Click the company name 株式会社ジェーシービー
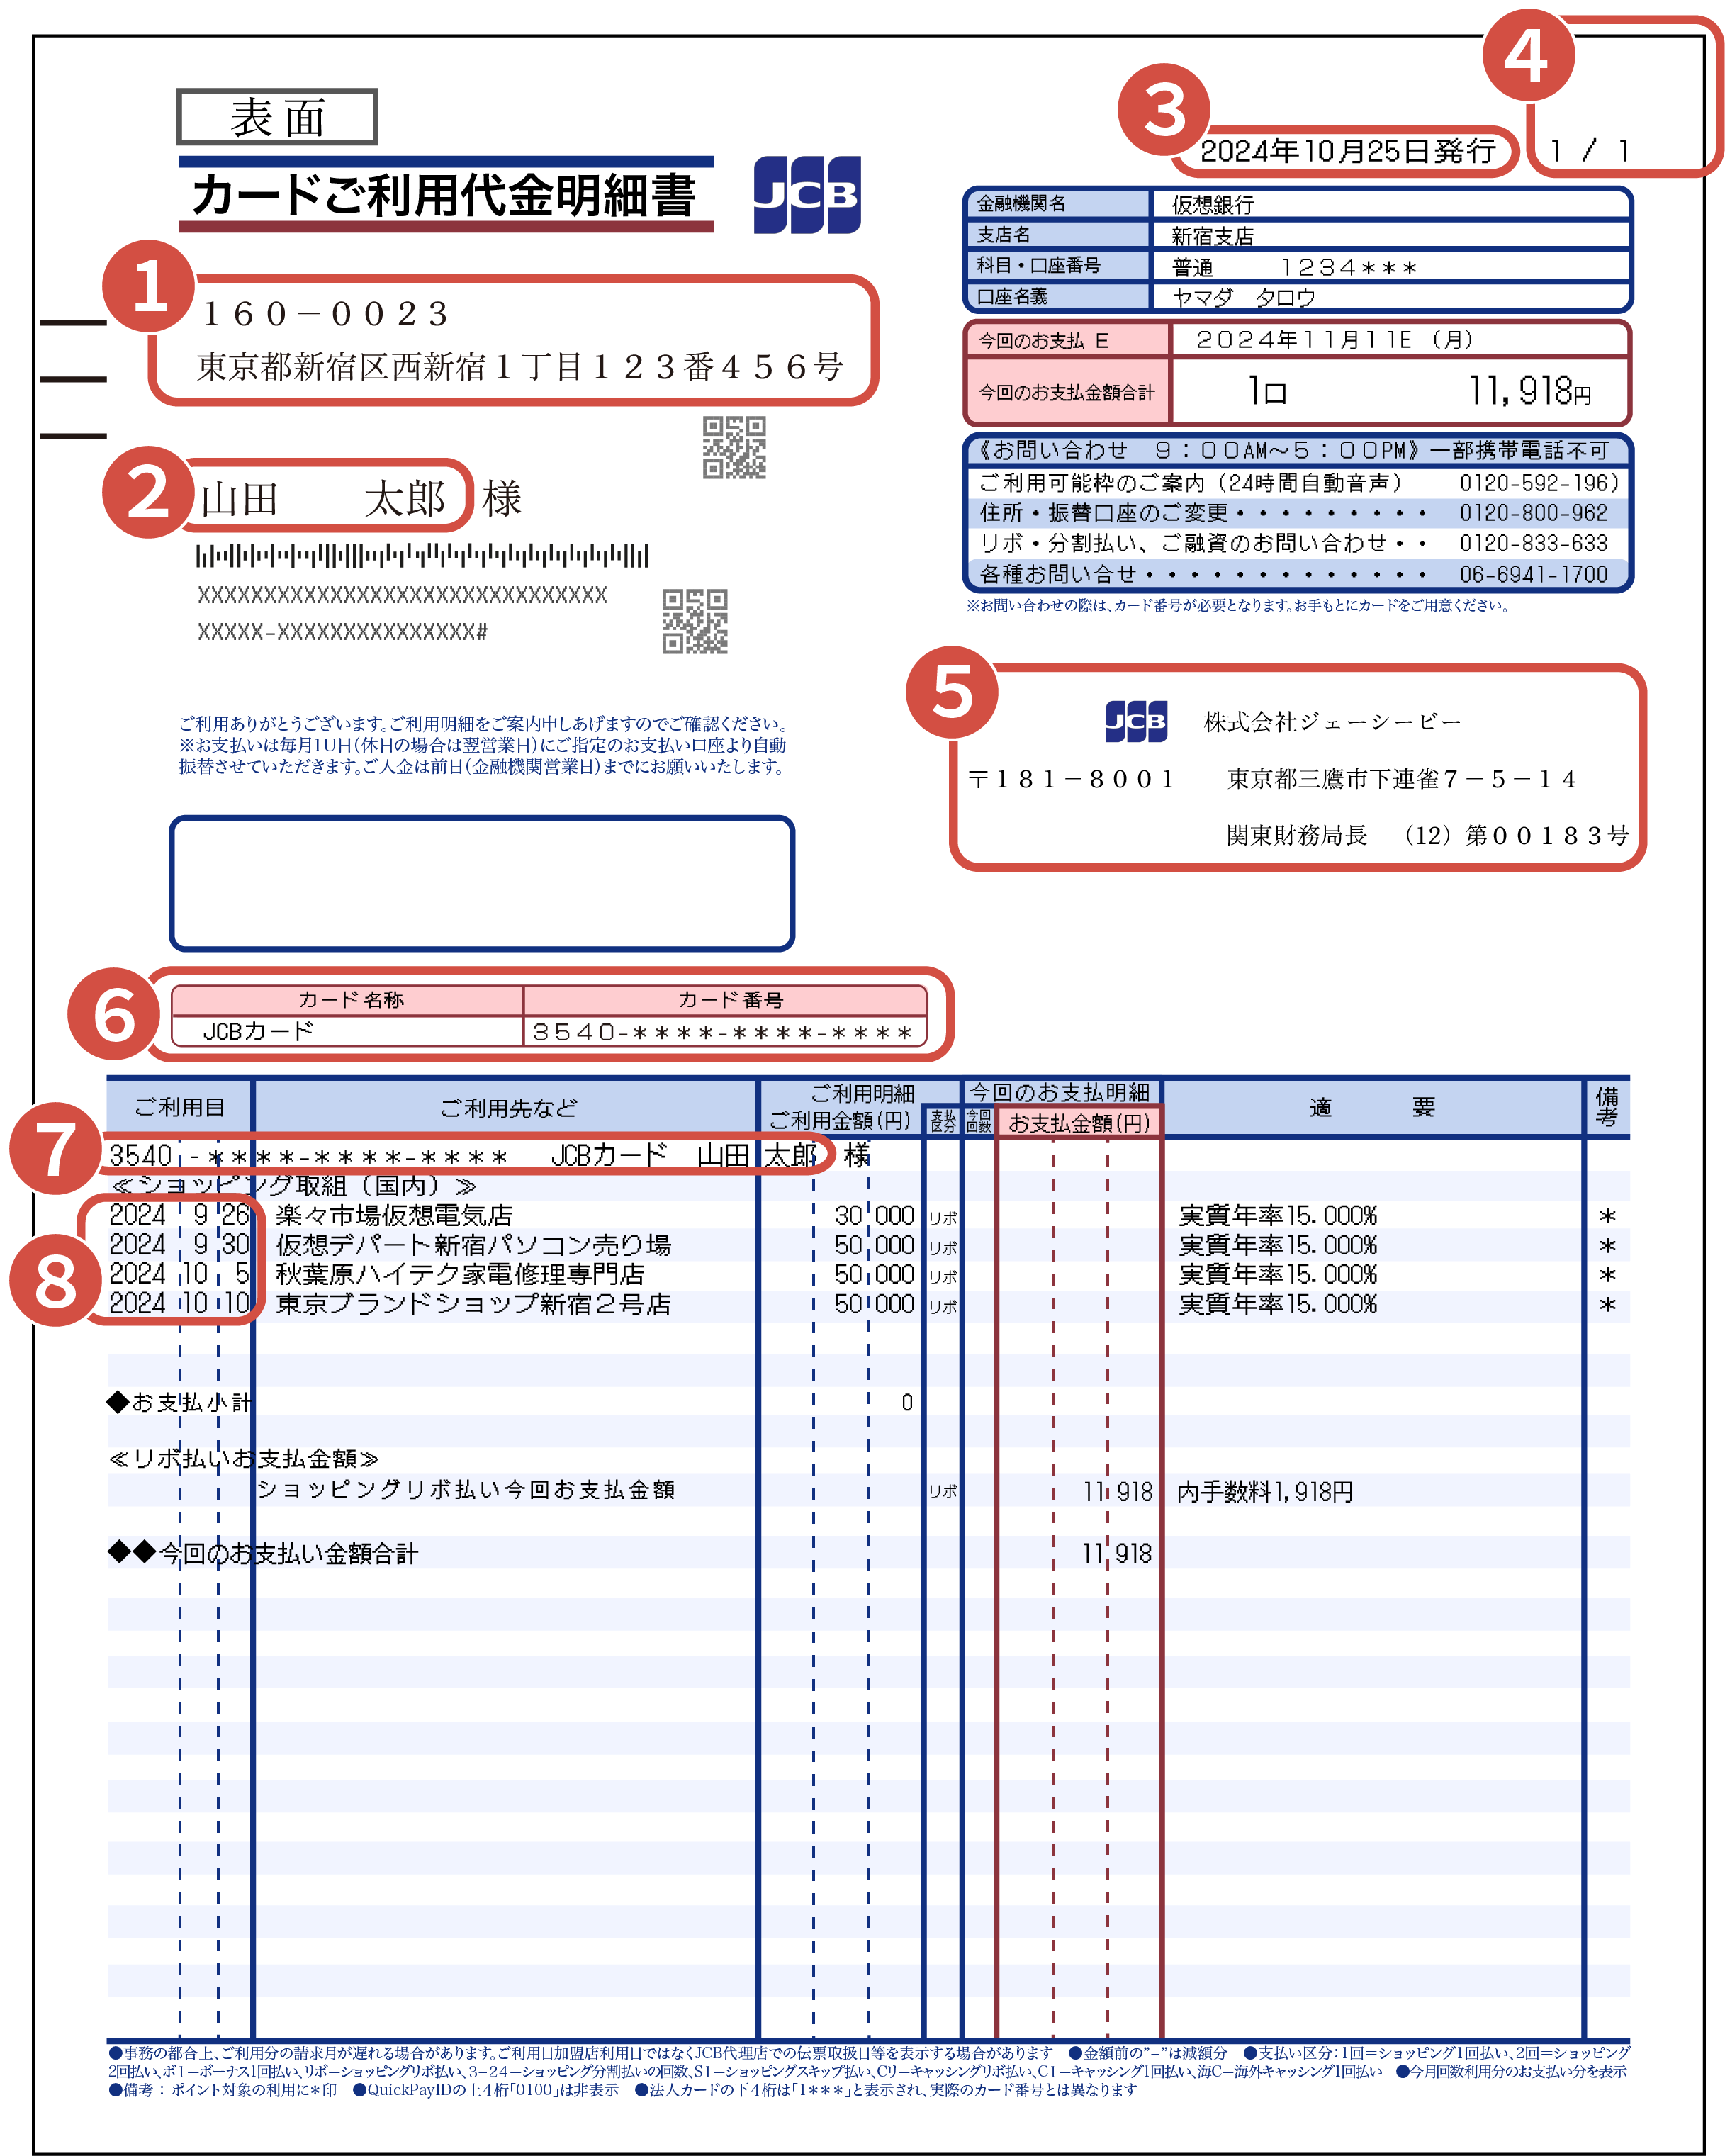This screenshot has width=1725, height=2156. (1332, 722)
